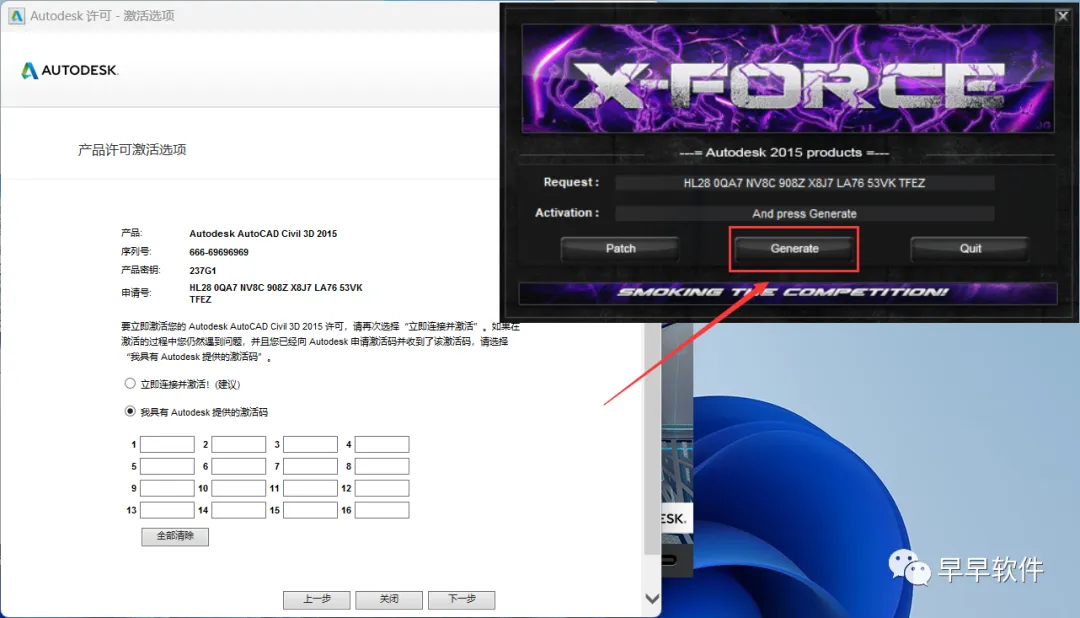The image size is (1080, 618).
Task: Click the product key 237G1
Action: [x=202, y=271]
